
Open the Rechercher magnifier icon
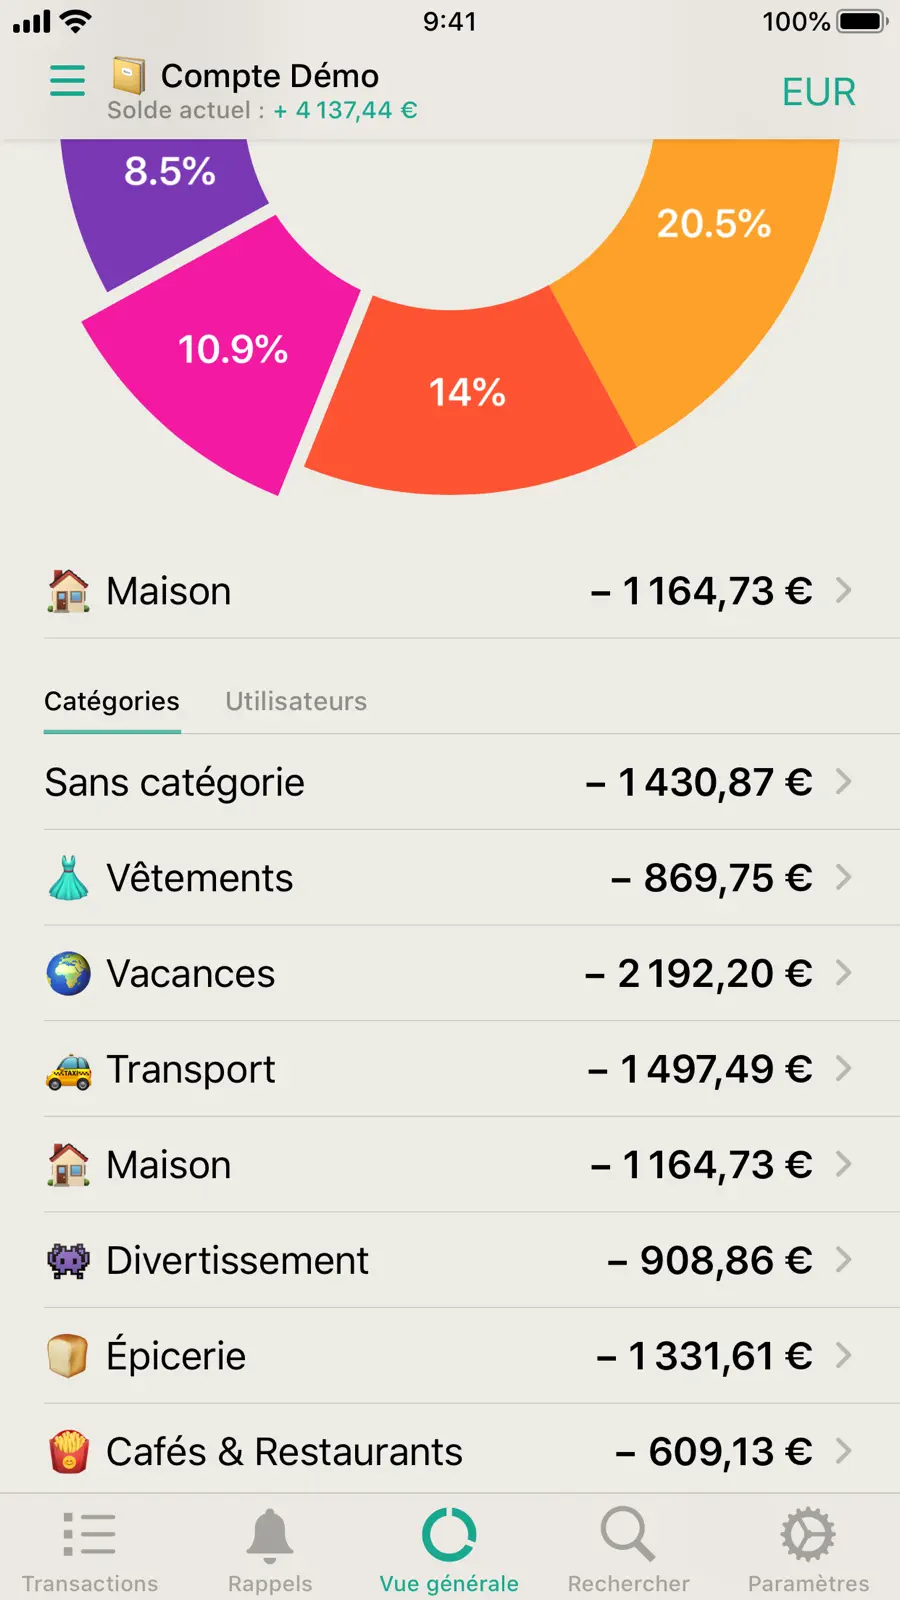coord(628,1534)
